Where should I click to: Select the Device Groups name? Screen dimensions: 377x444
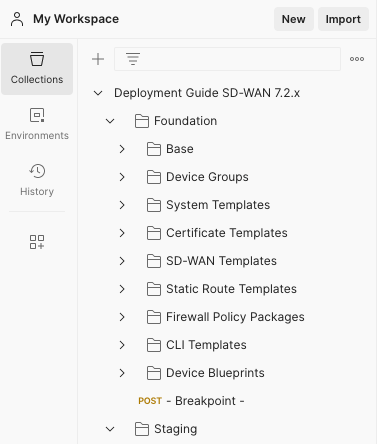click(207, 177)
